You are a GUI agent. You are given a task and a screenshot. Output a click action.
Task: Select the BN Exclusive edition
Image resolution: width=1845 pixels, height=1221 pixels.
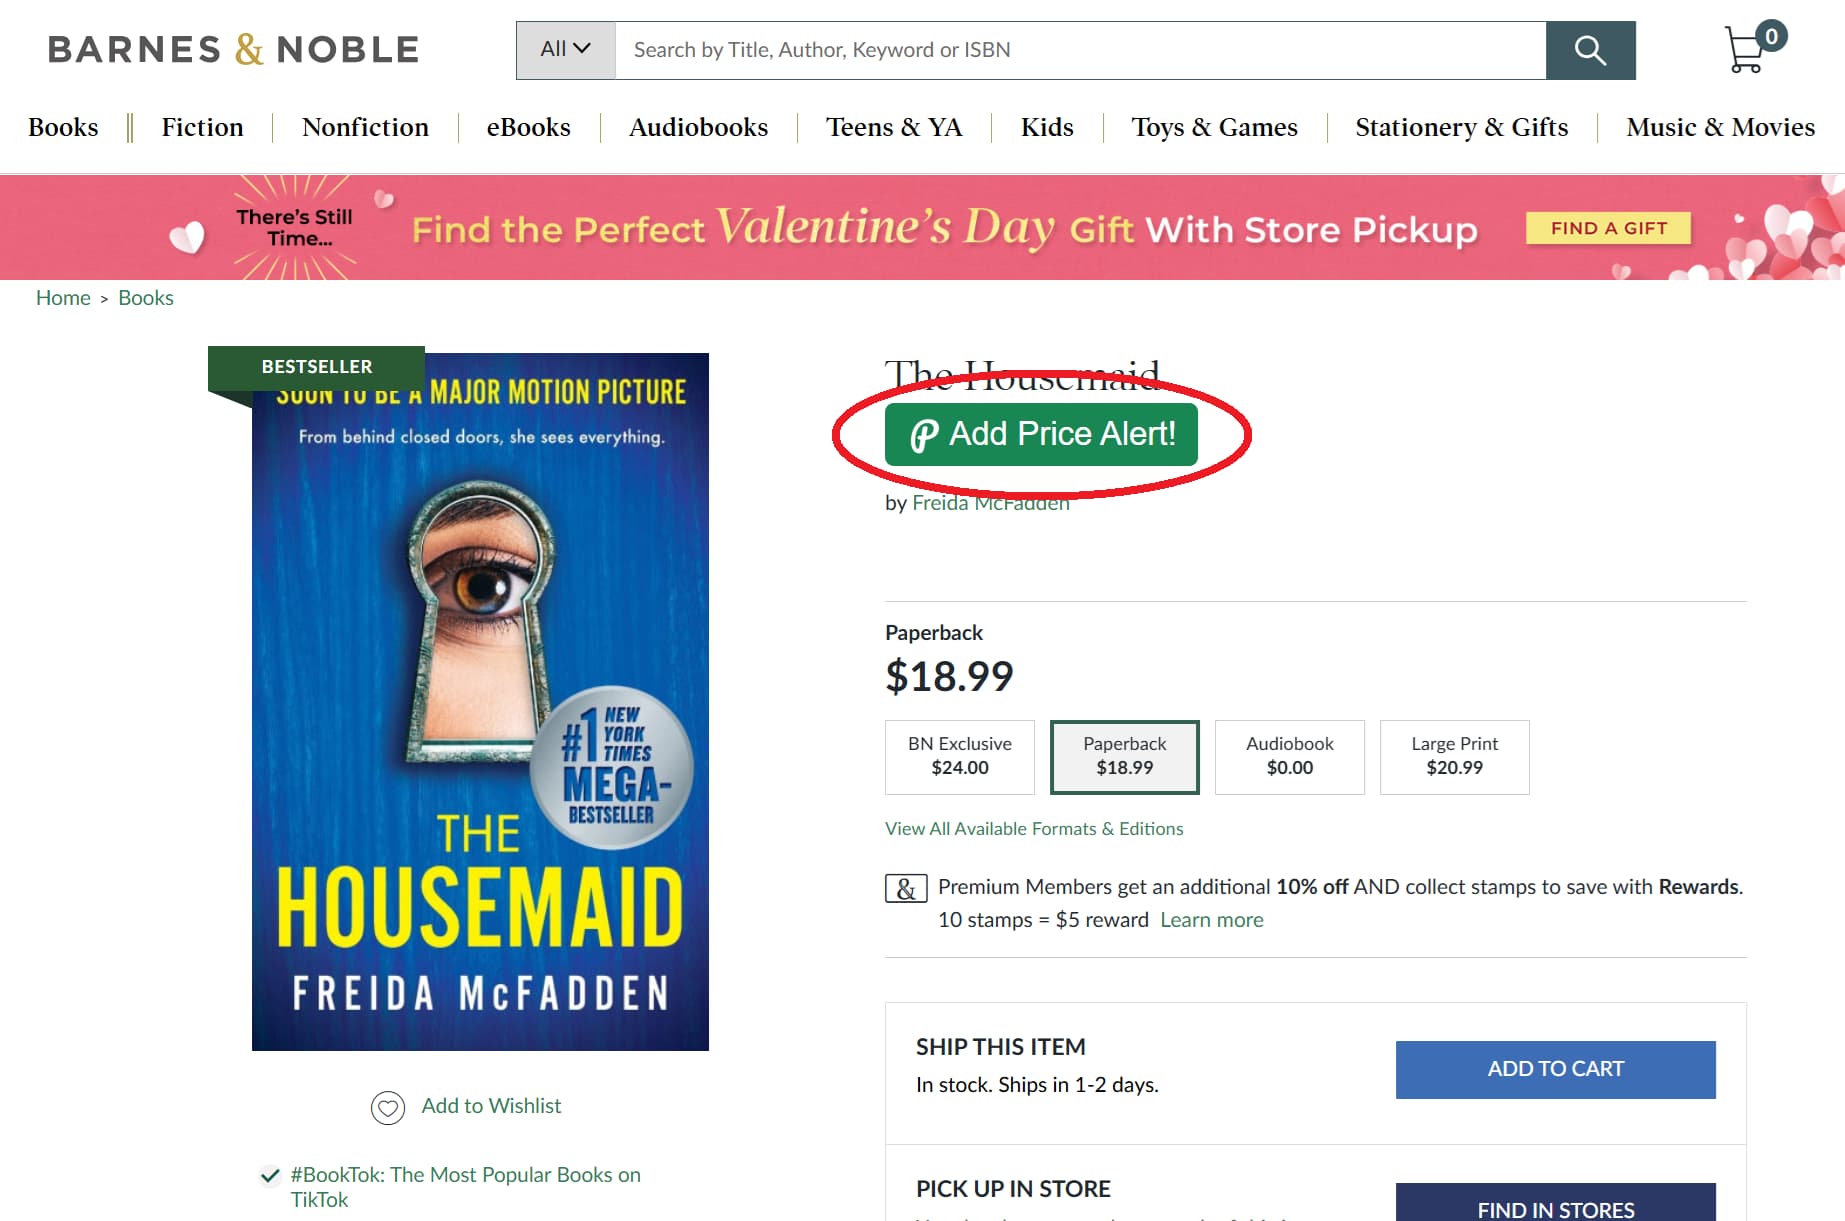click(959, 757)
